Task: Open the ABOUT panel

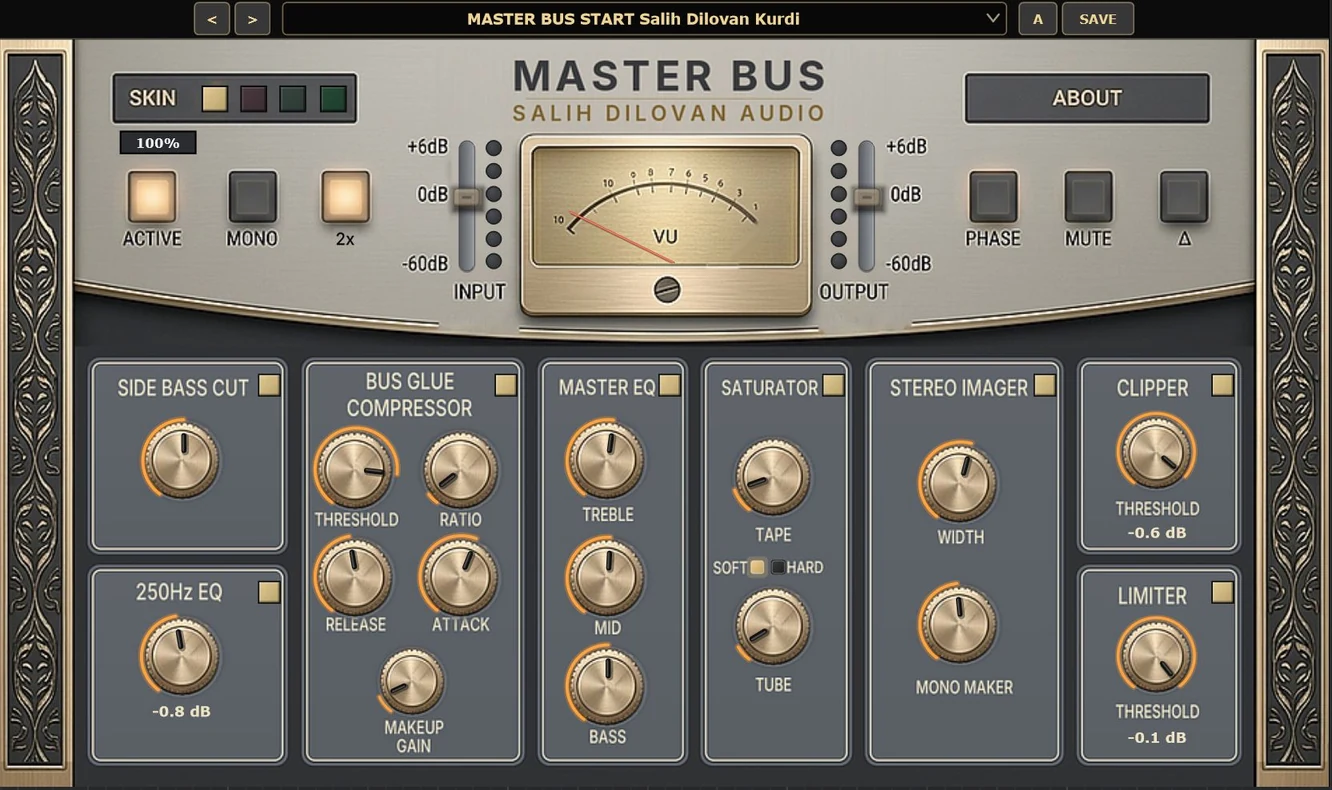Action: 1087,98
